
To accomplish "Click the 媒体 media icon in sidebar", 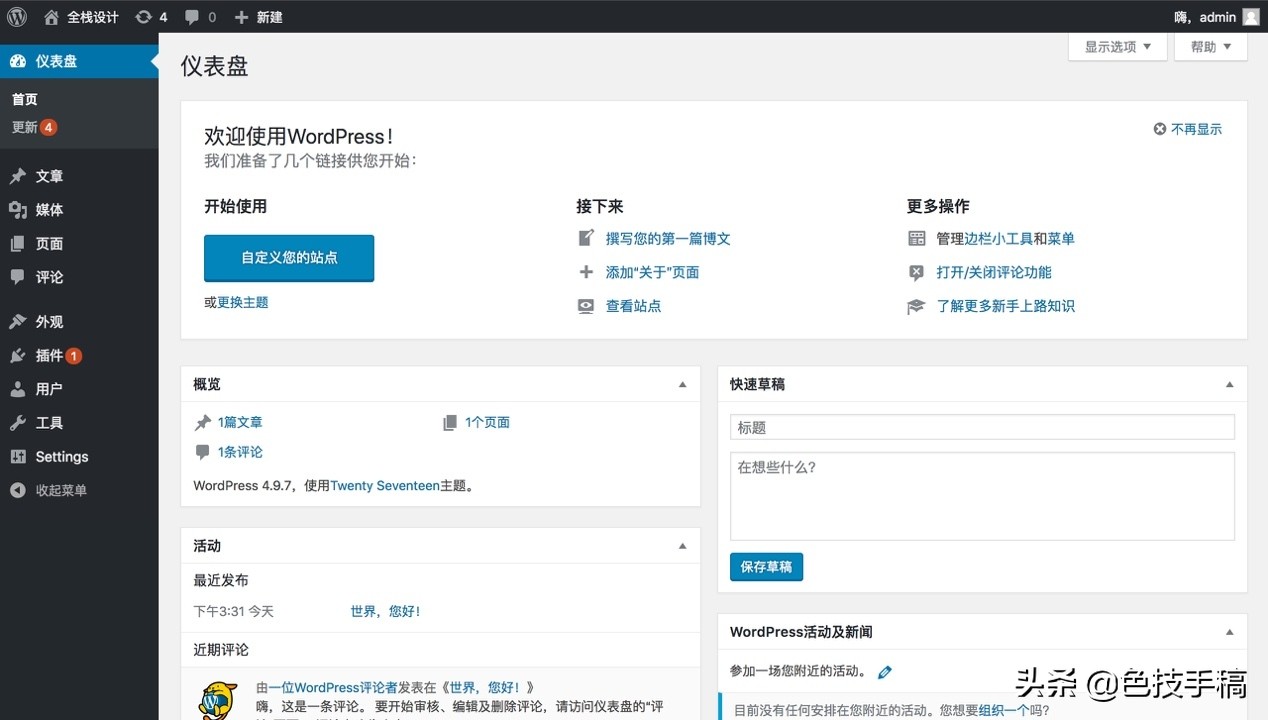I will click(17, 210).
